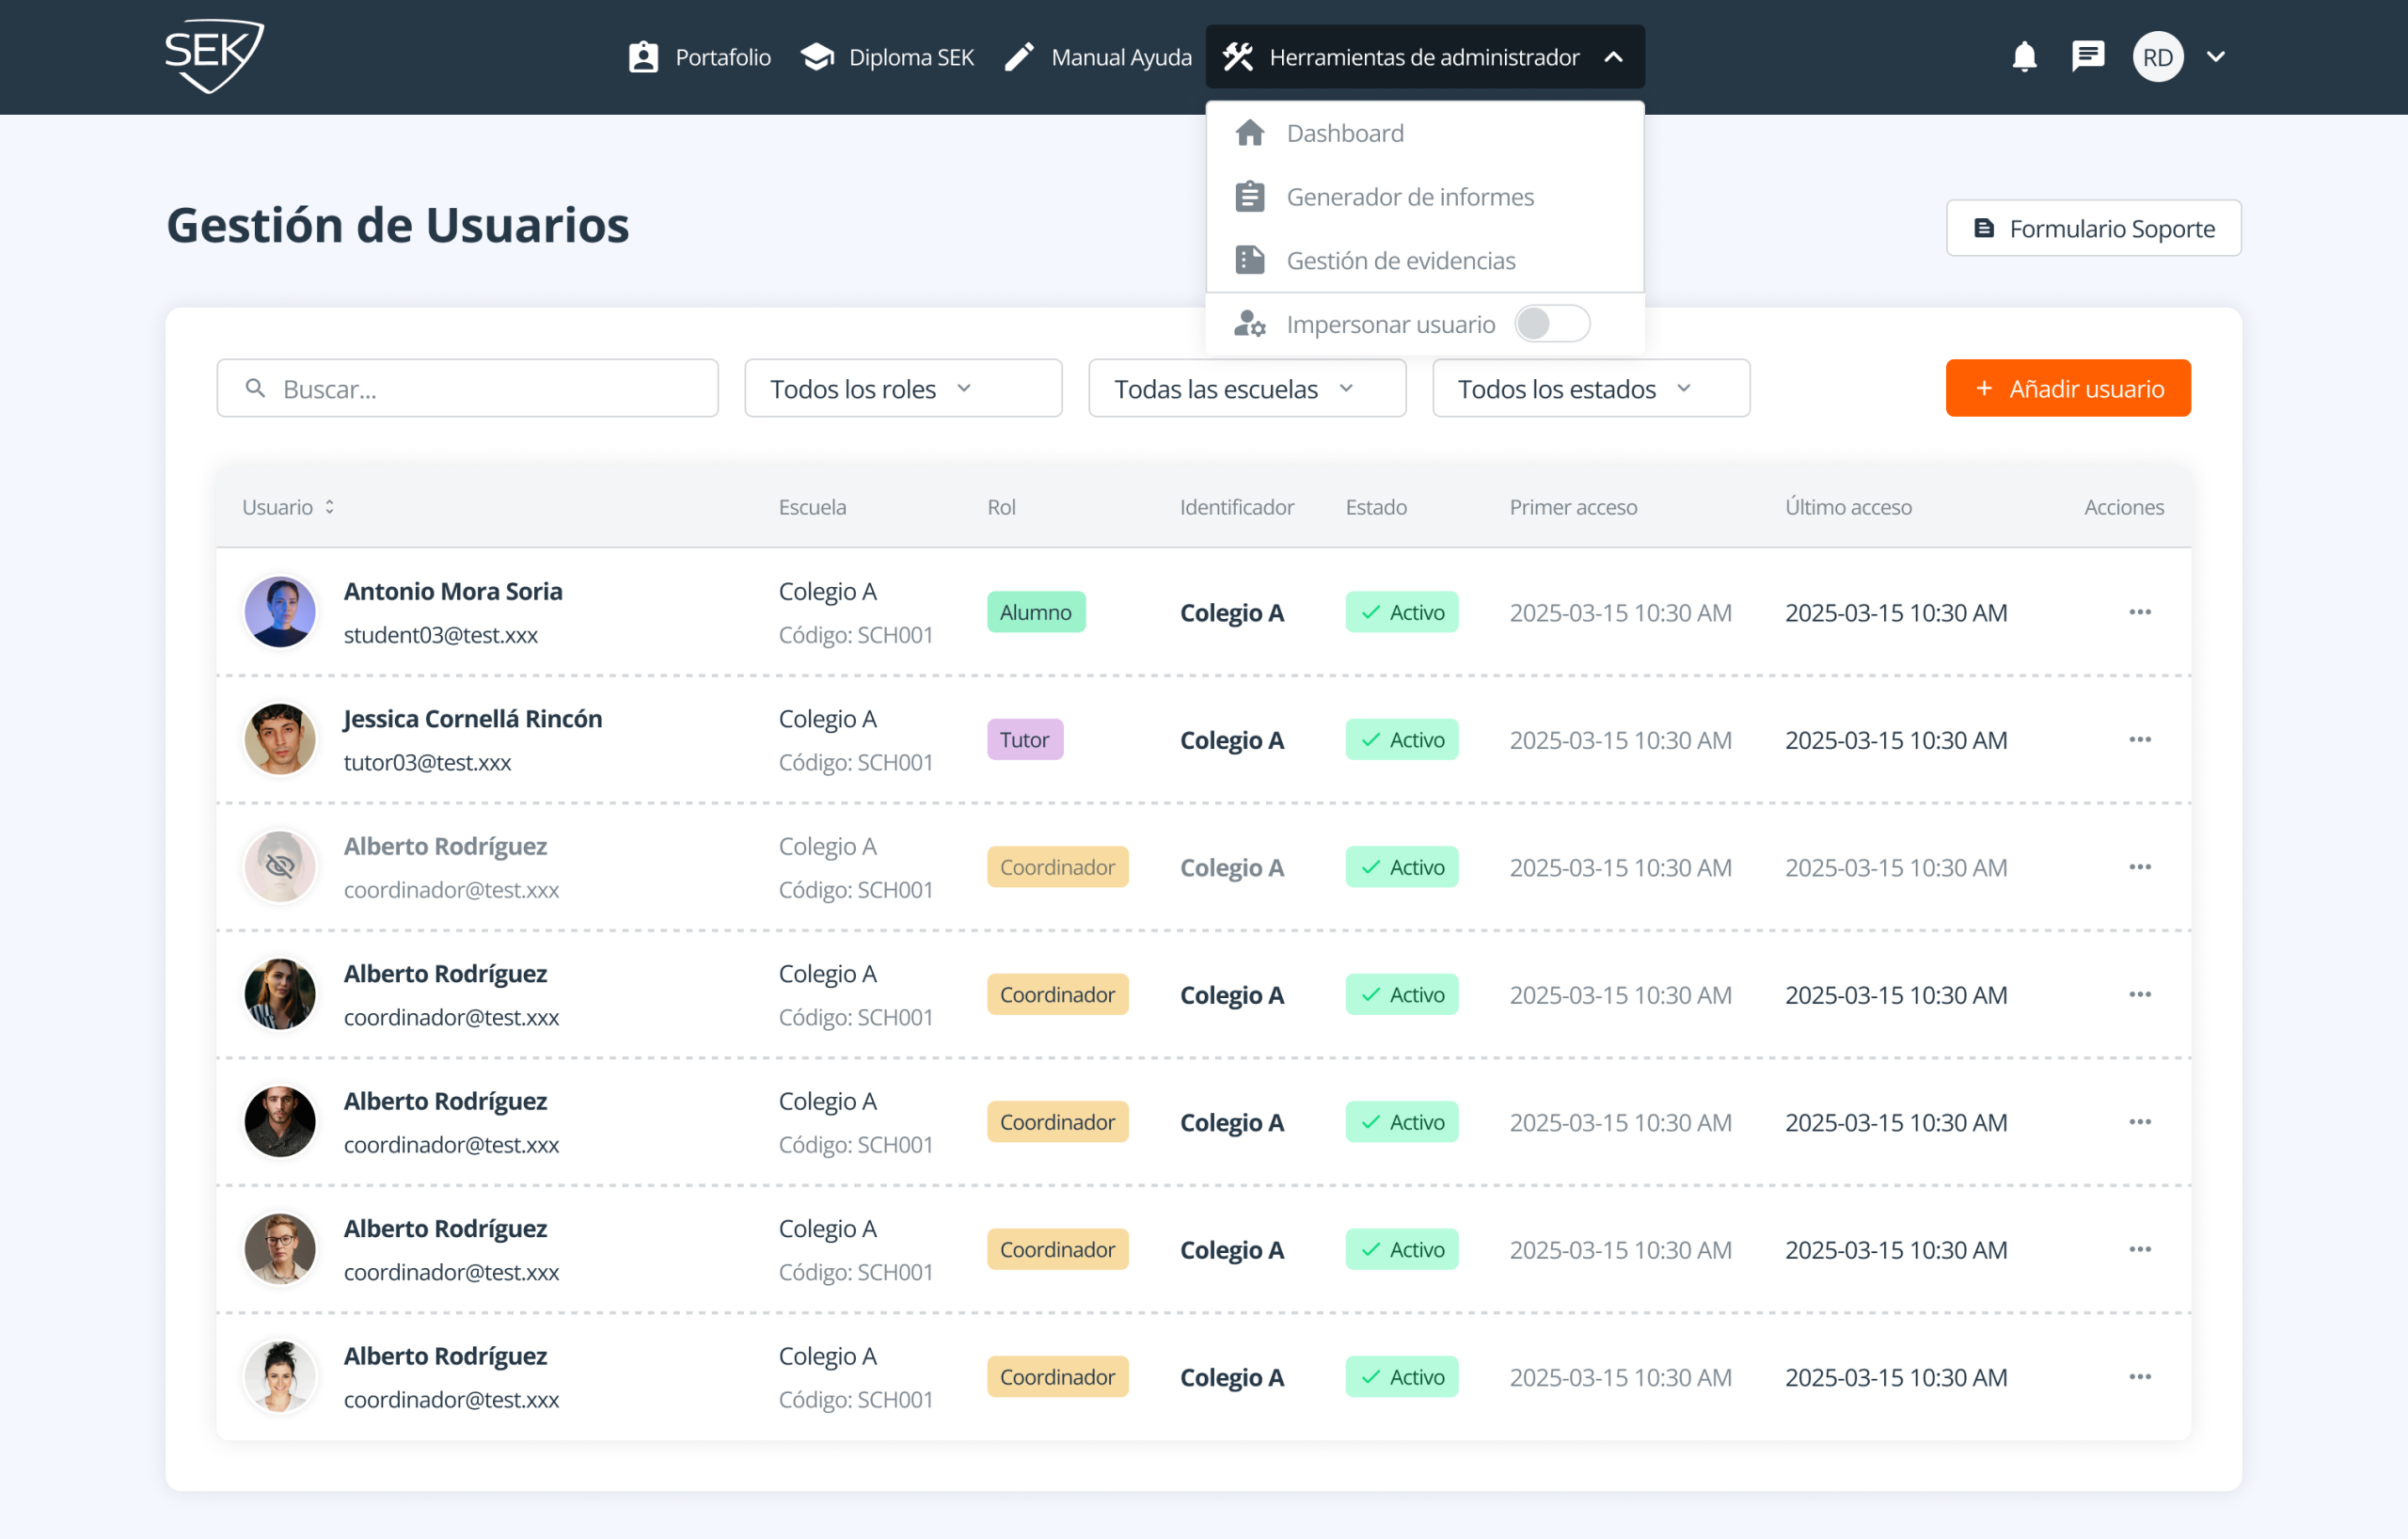The image size is (2408, 1539).
Task: Expand the Todas las escuelas filter
Action: tap(1246, 388)
